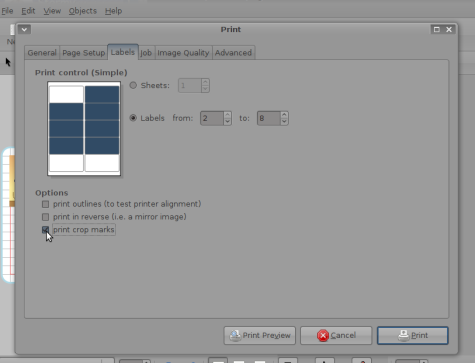
Task: Click the Labels from input field
Action: pyautogui.click(x=212, y=118)
